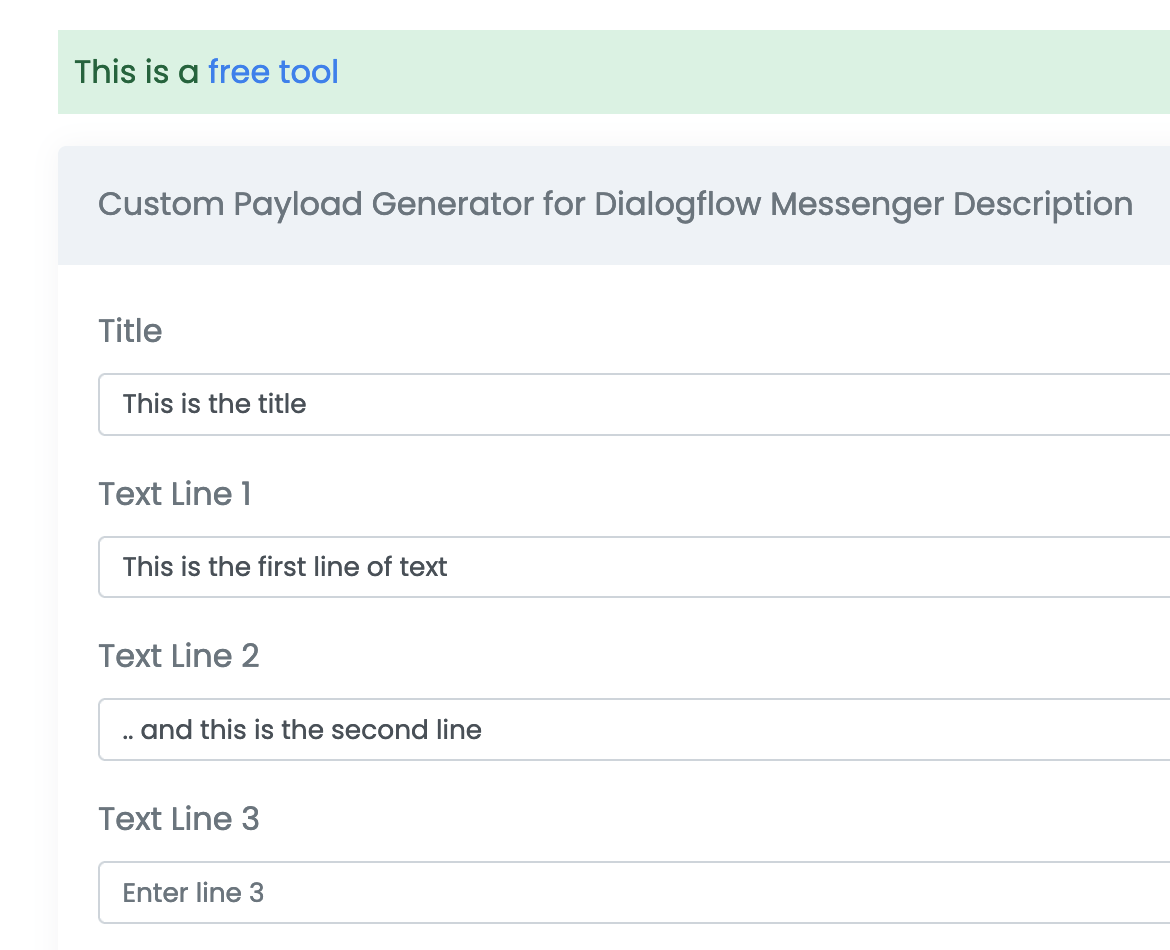Click the "Title" label
The width and height of the screenshot is (1170, 950).
click(131, 331)
